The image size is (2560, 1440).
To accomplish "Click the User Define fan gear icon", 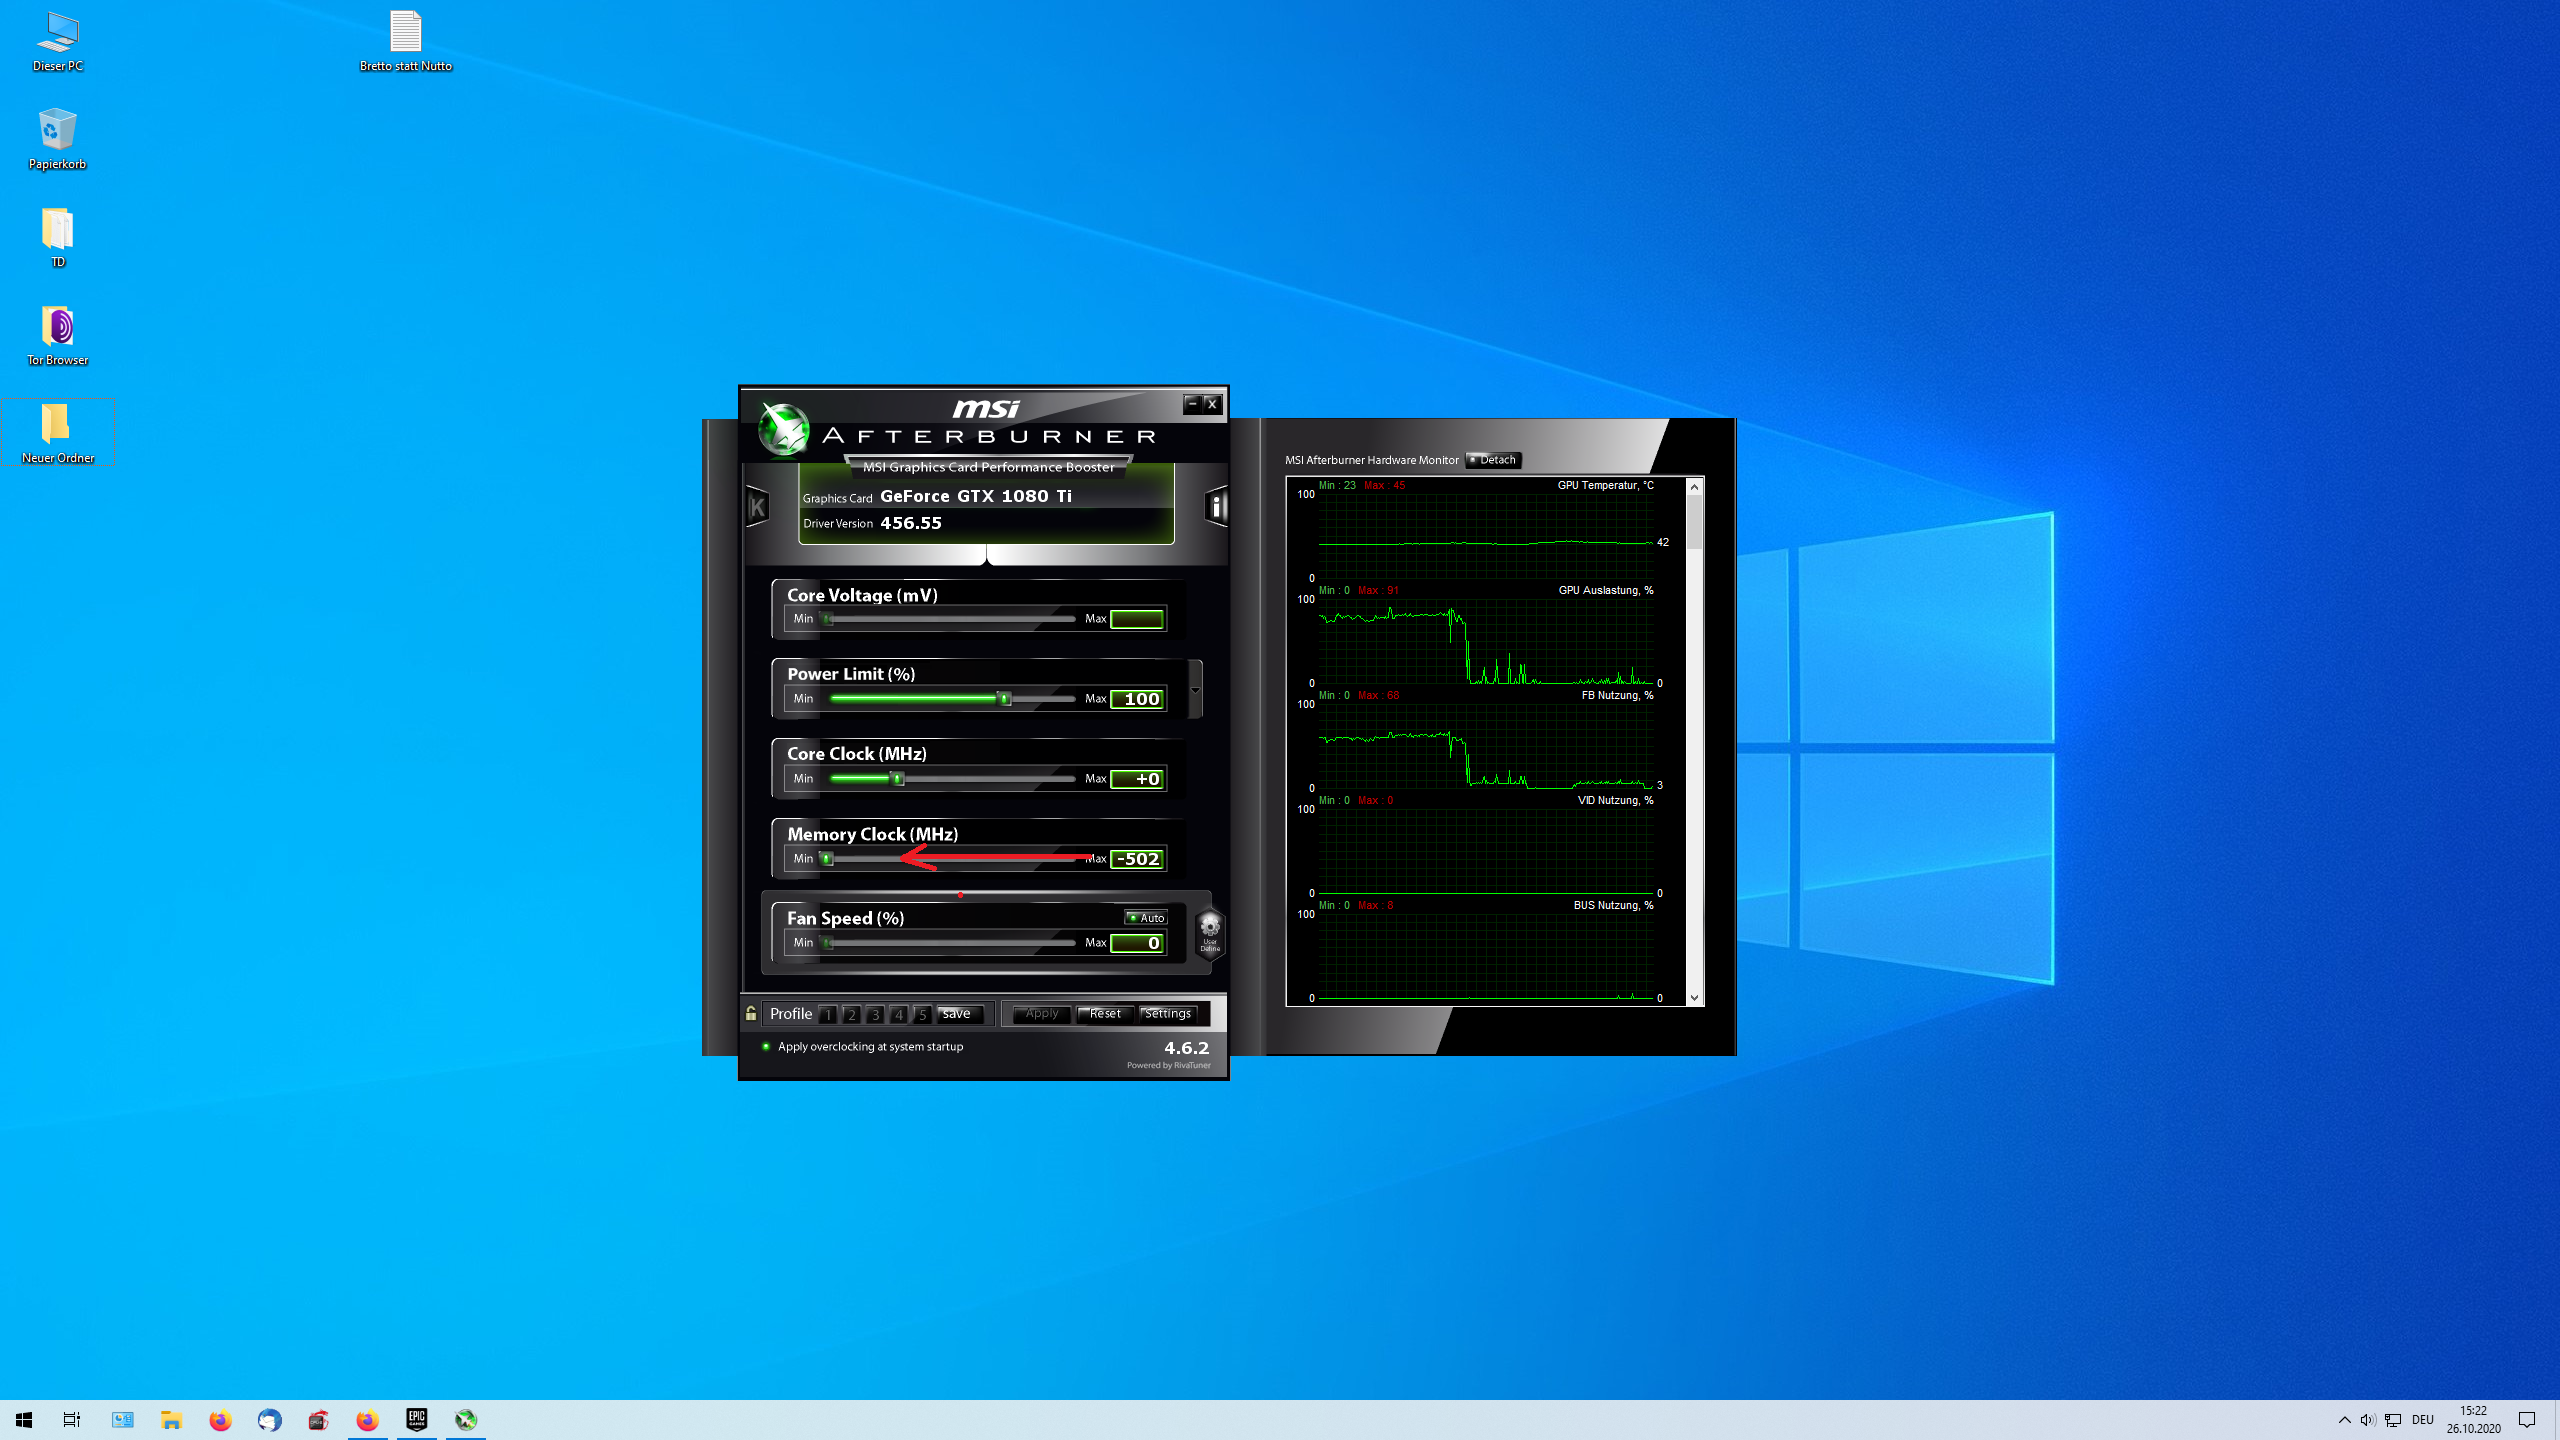I will pos(1209,930).
